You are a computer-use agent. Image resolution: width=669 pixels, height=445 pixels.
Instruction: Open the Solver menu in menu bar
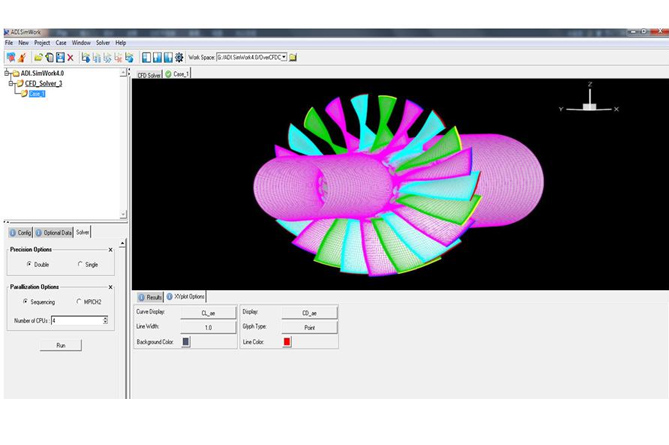tap(103, 43)
